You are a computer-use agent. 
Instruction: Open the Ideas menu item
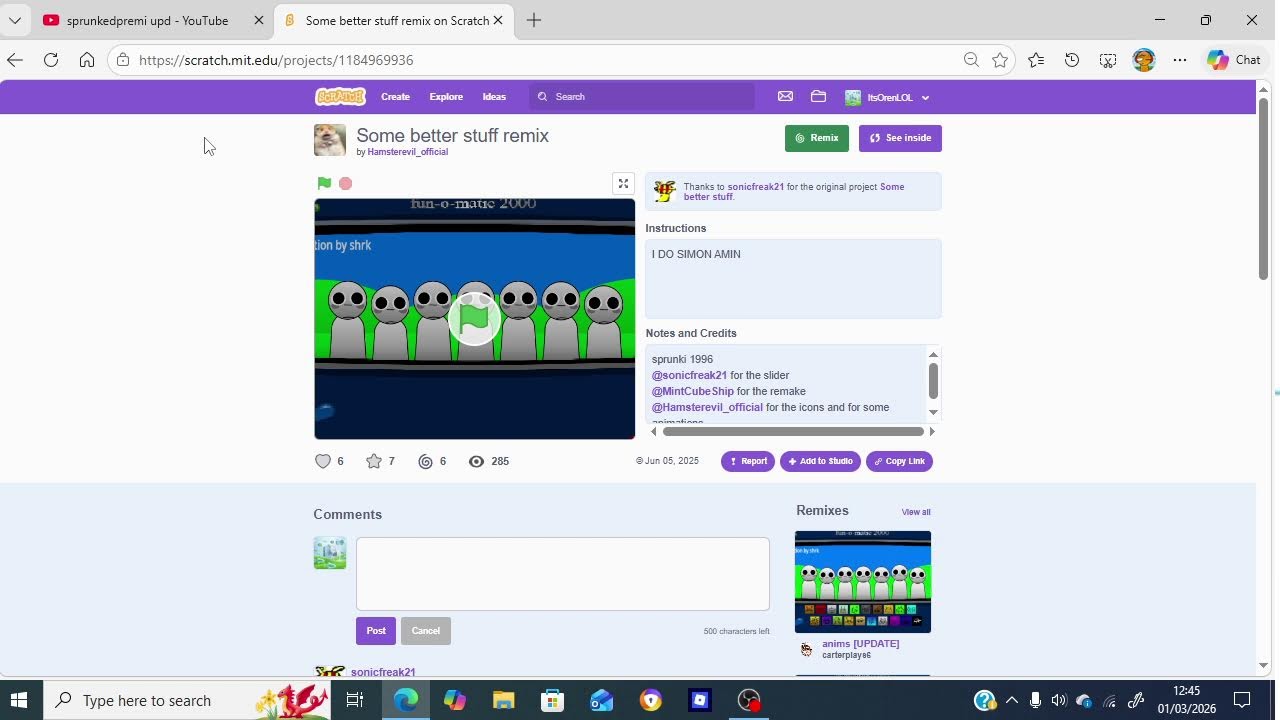494,97
